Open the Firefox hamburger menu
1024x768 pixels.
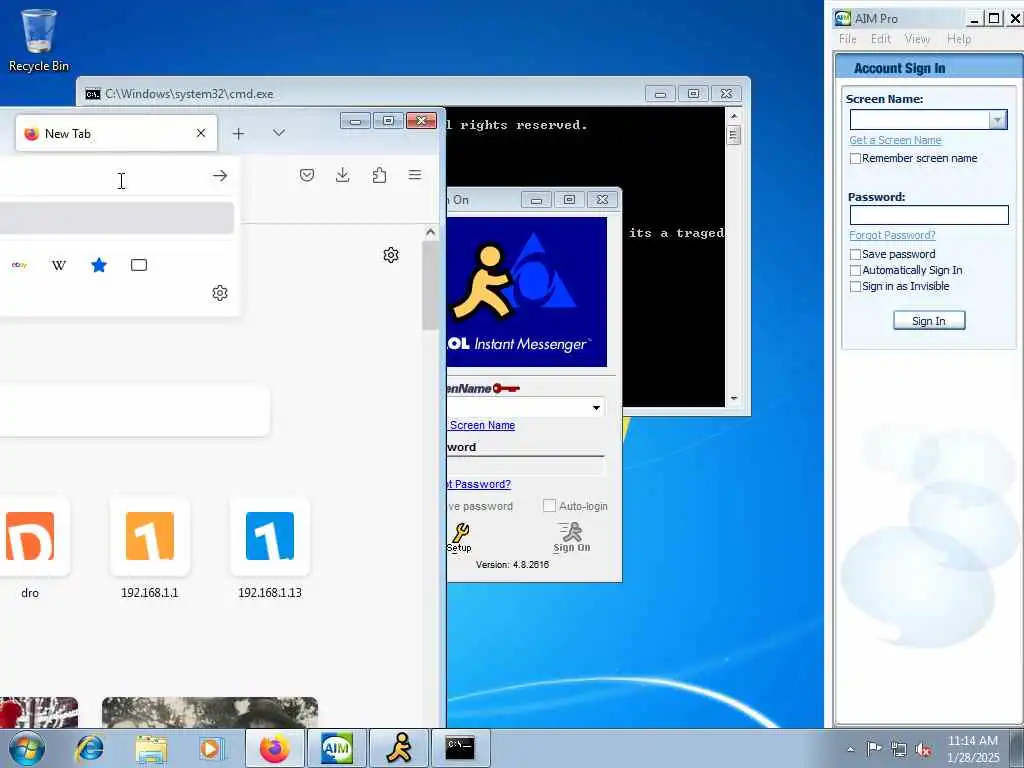415,175
